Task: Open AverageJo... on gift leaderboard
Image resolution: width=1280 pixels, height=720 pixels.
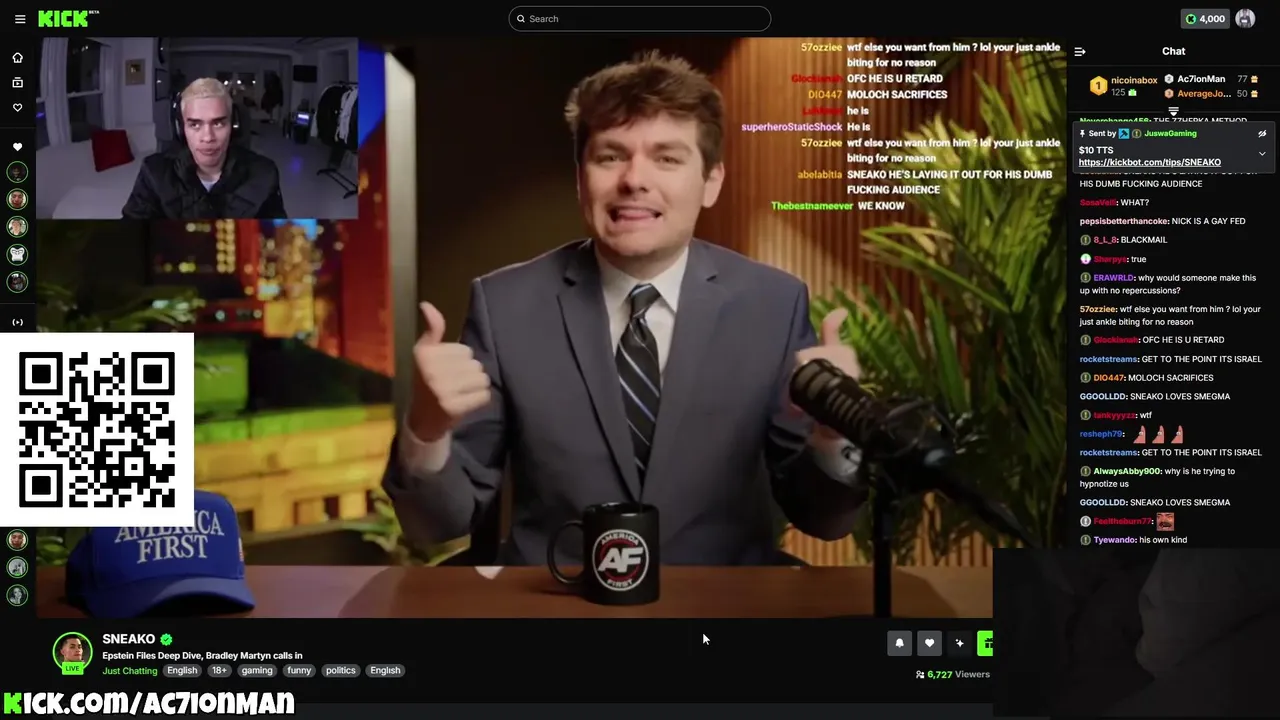Action: coord(1204,94)
